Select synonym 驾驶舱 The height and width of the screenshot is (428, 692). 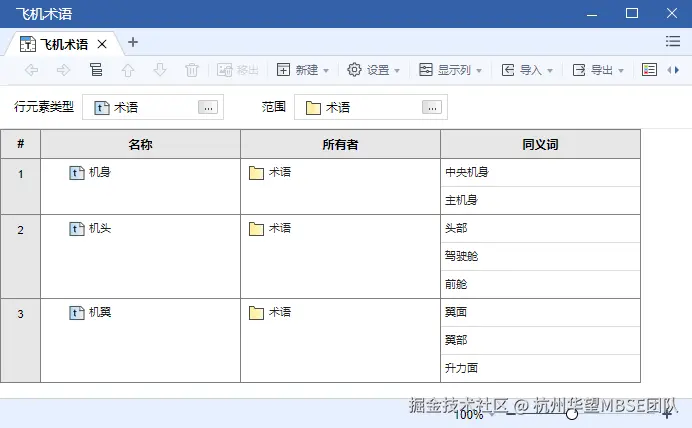pos(461,256)
